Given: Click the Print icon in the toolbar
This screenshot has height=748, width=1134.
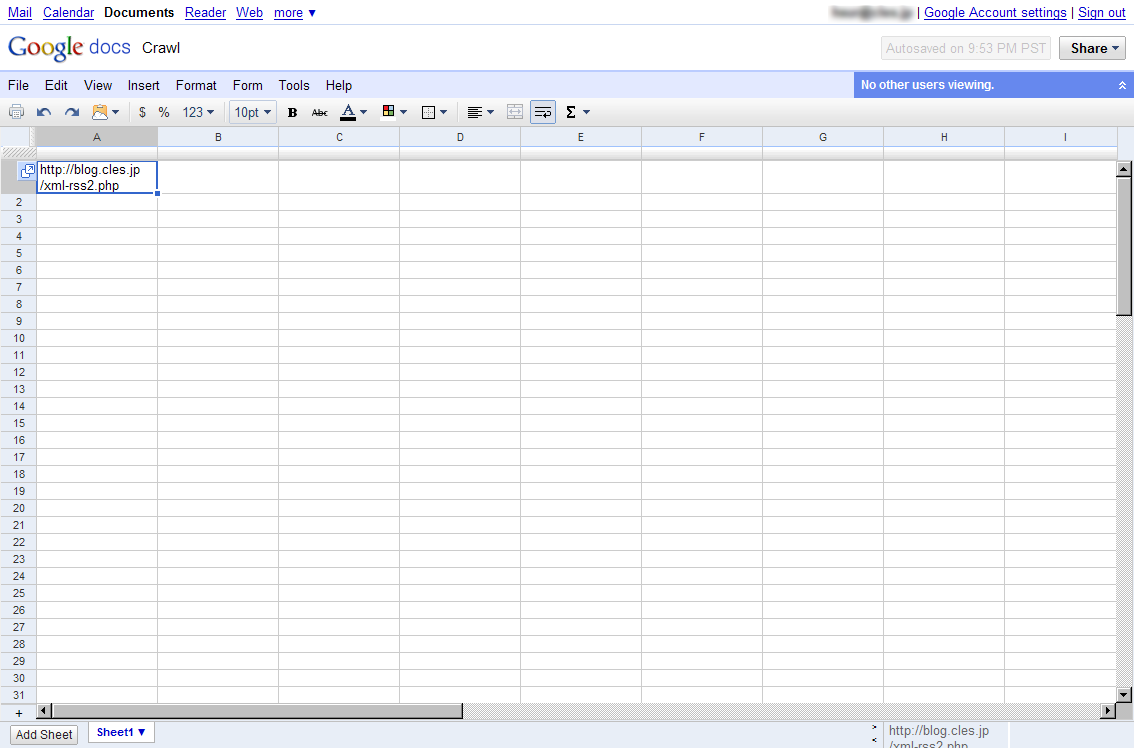Looking at the screenshot, I should (x=16, y=112).
